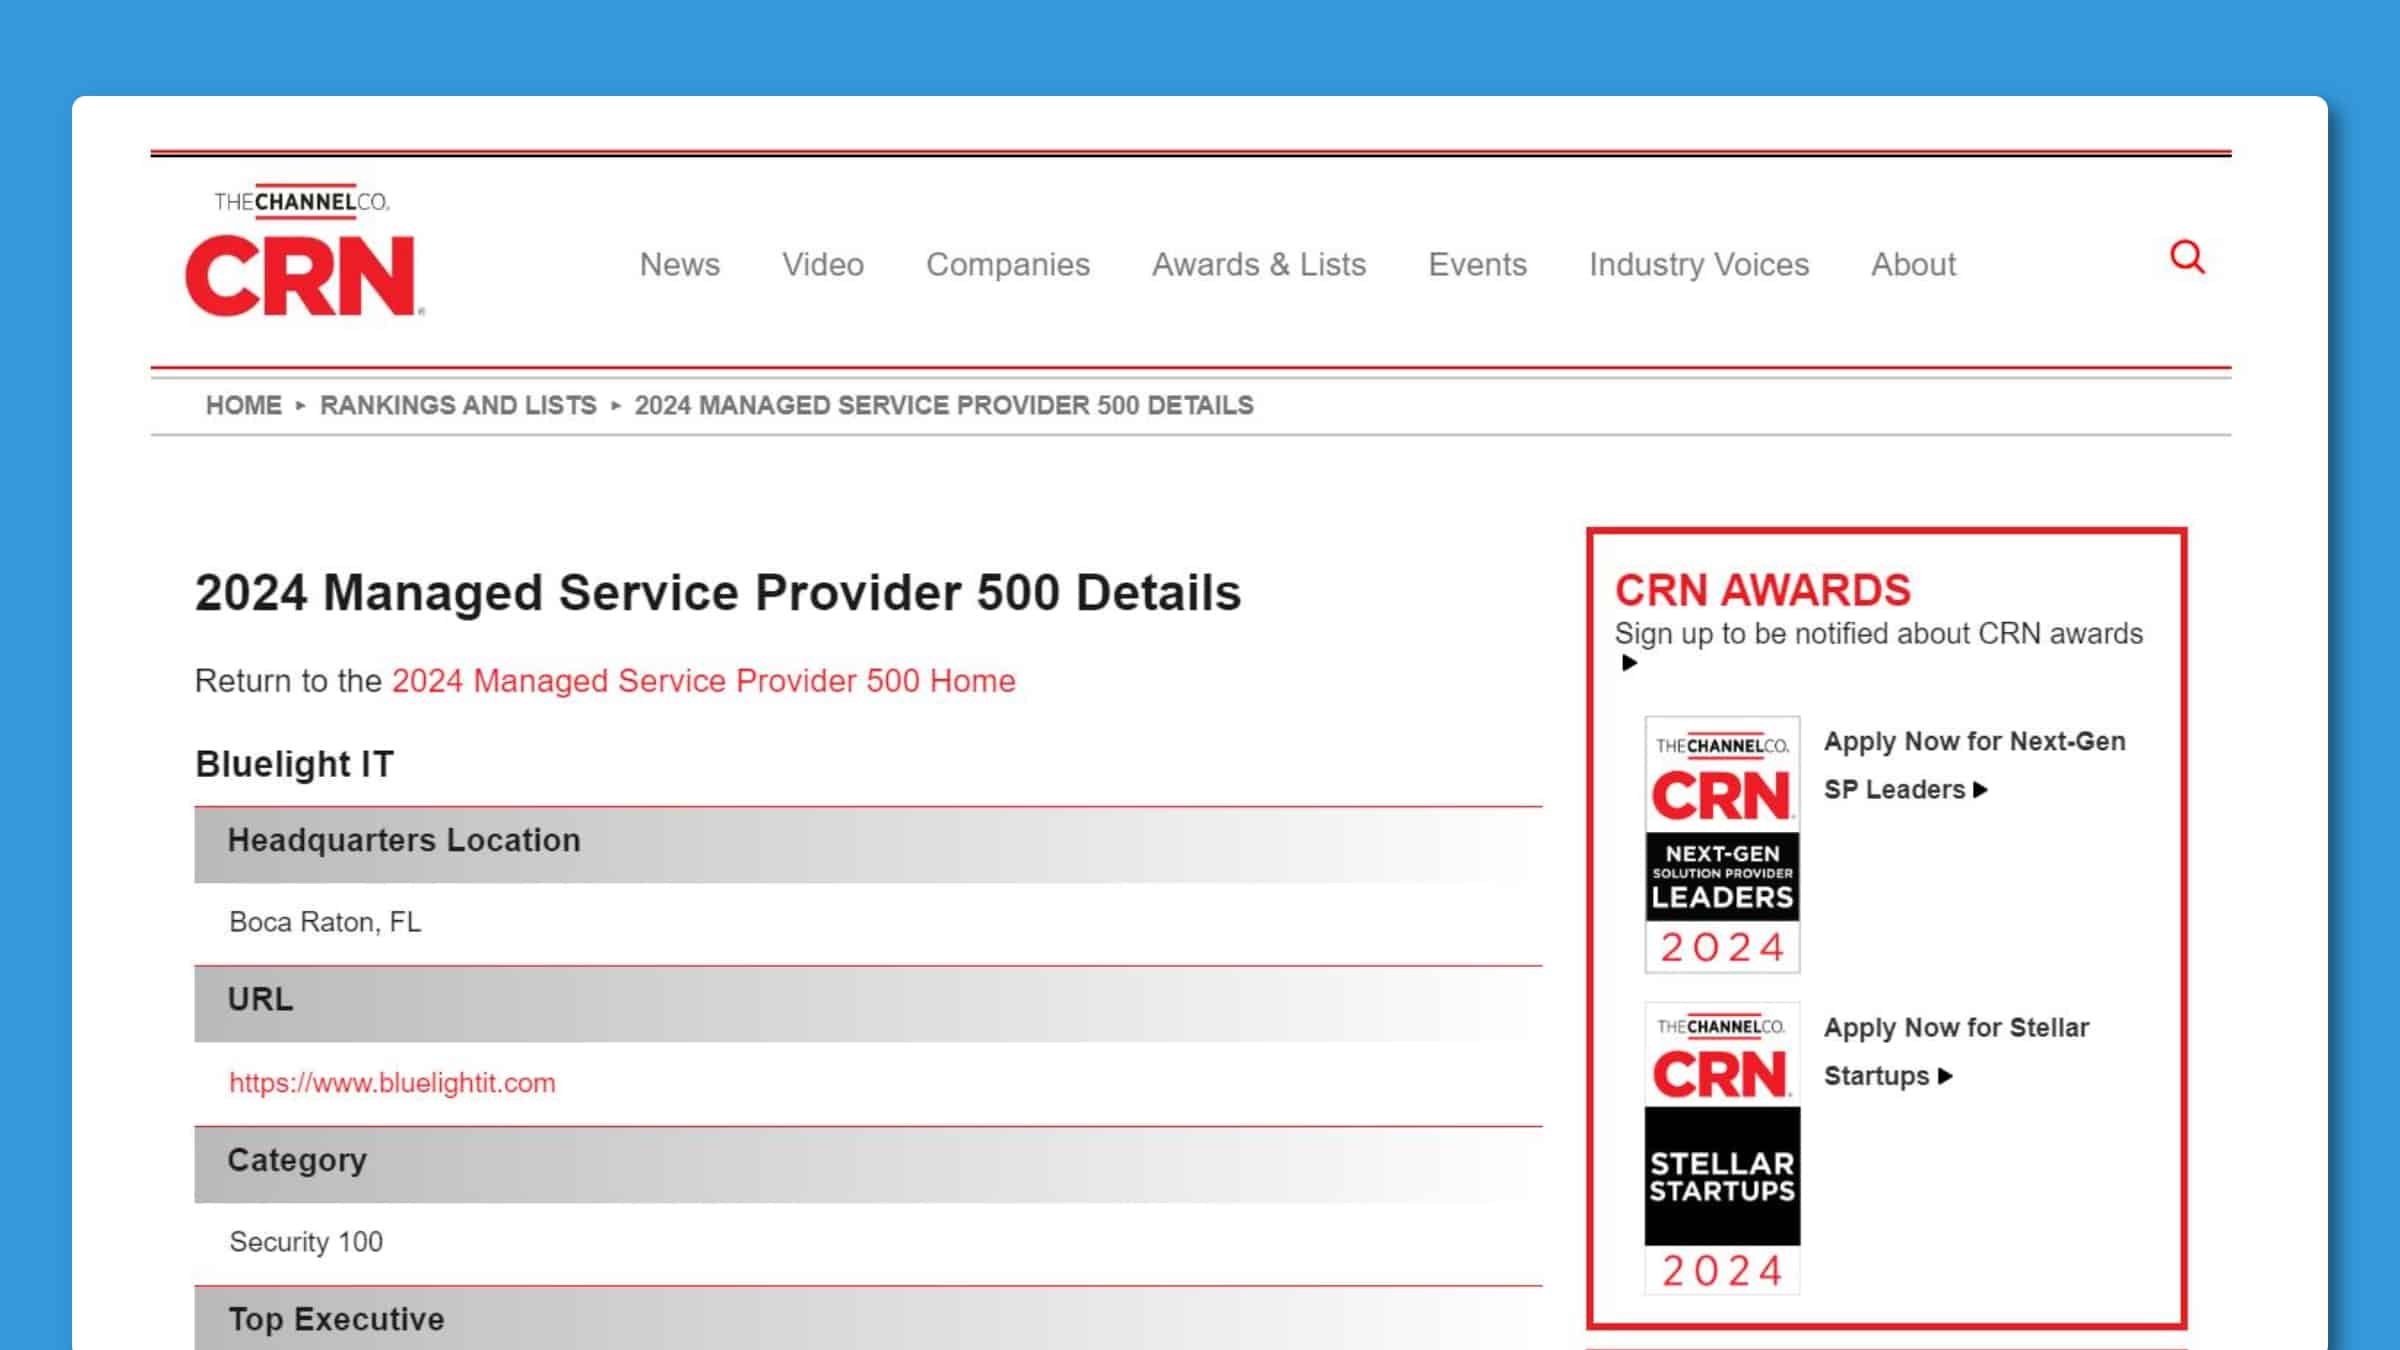2400x1350 pixels.
Task: Click Apply Now for Stellar Startups
Action: pyautogui.click(x=1955, y=1051)
